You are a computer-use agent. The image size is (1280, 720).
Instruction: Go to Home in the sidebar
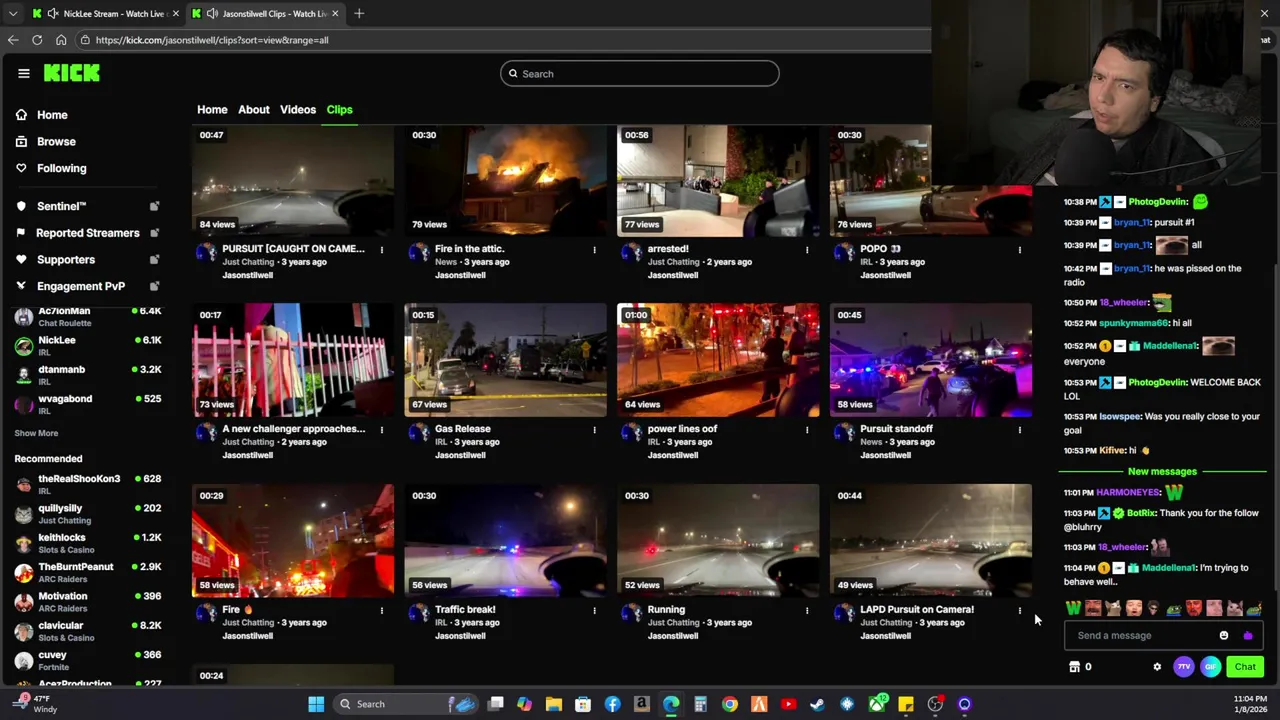click(x=52, y=115)
